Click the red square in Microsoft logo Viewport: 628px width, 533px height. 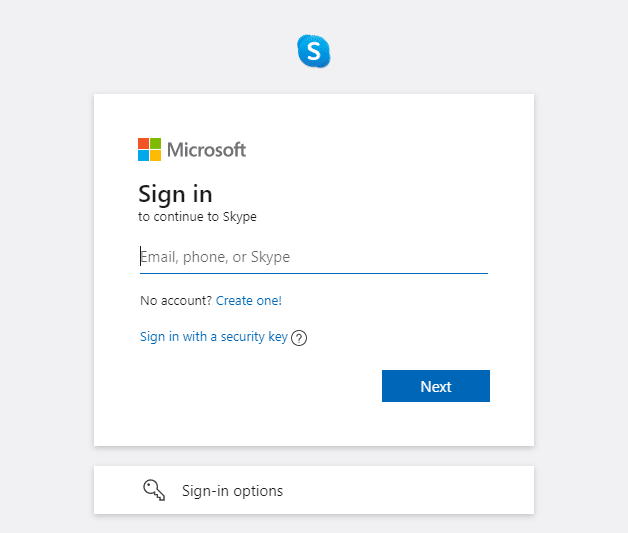coord(143,143)
